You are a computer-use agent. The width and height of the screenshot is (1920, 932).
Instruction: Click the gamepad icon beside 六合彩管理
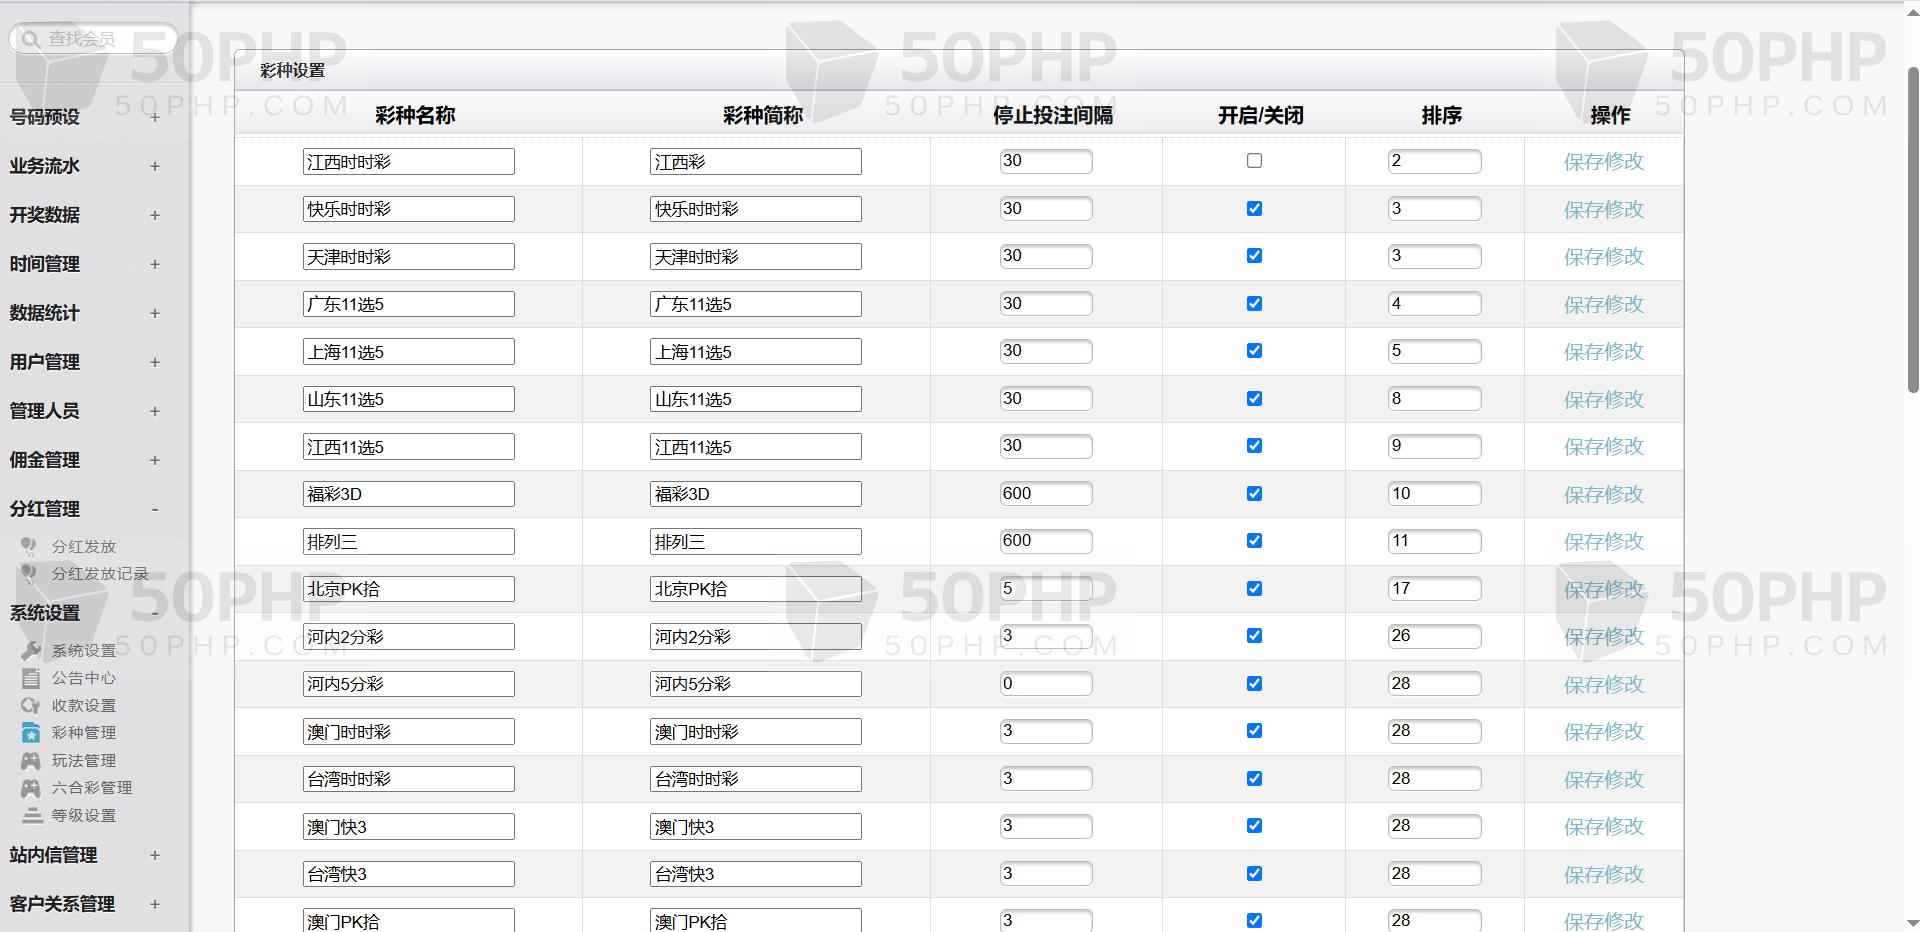[x=31, y=788]
